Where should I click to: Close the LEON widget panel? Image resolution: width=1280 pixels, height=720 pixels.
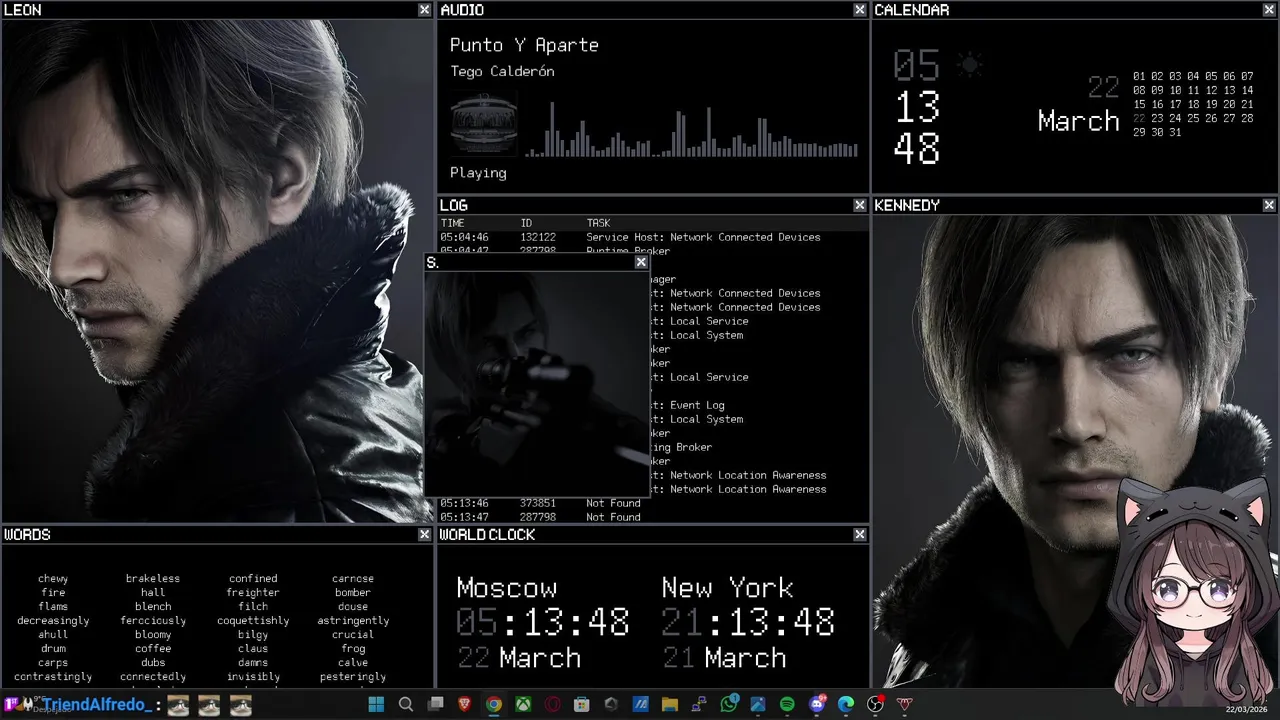[x=424, y=9]
